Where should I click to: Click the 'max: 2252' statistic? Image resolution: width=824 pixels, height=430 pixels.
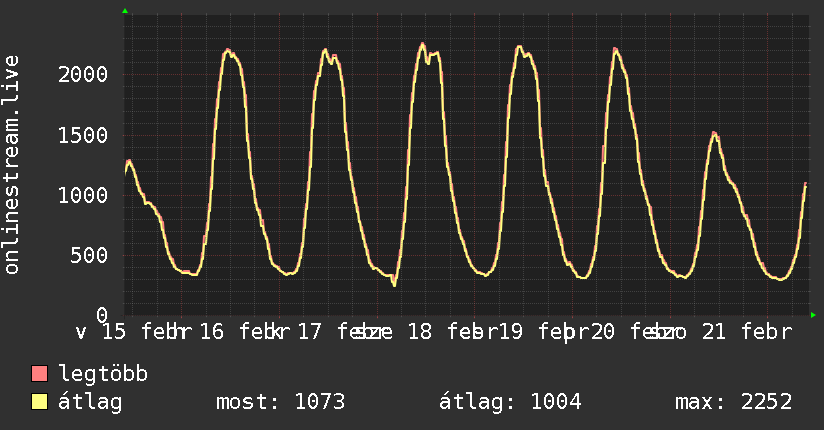[x=734, y=402]
